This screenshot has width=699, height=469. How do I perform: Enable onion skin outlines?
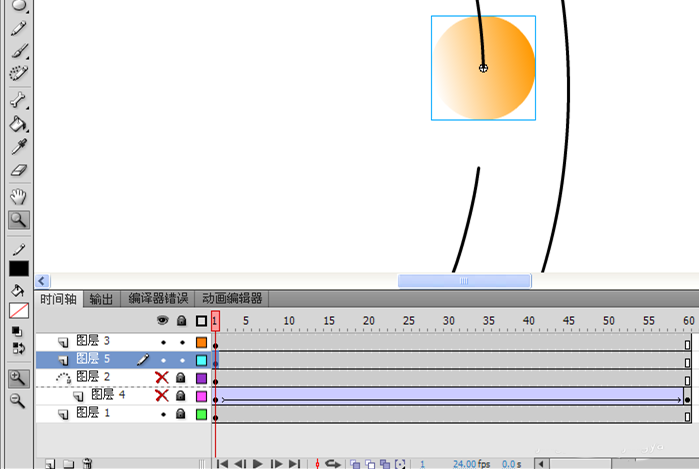click(x=370, y=464)
